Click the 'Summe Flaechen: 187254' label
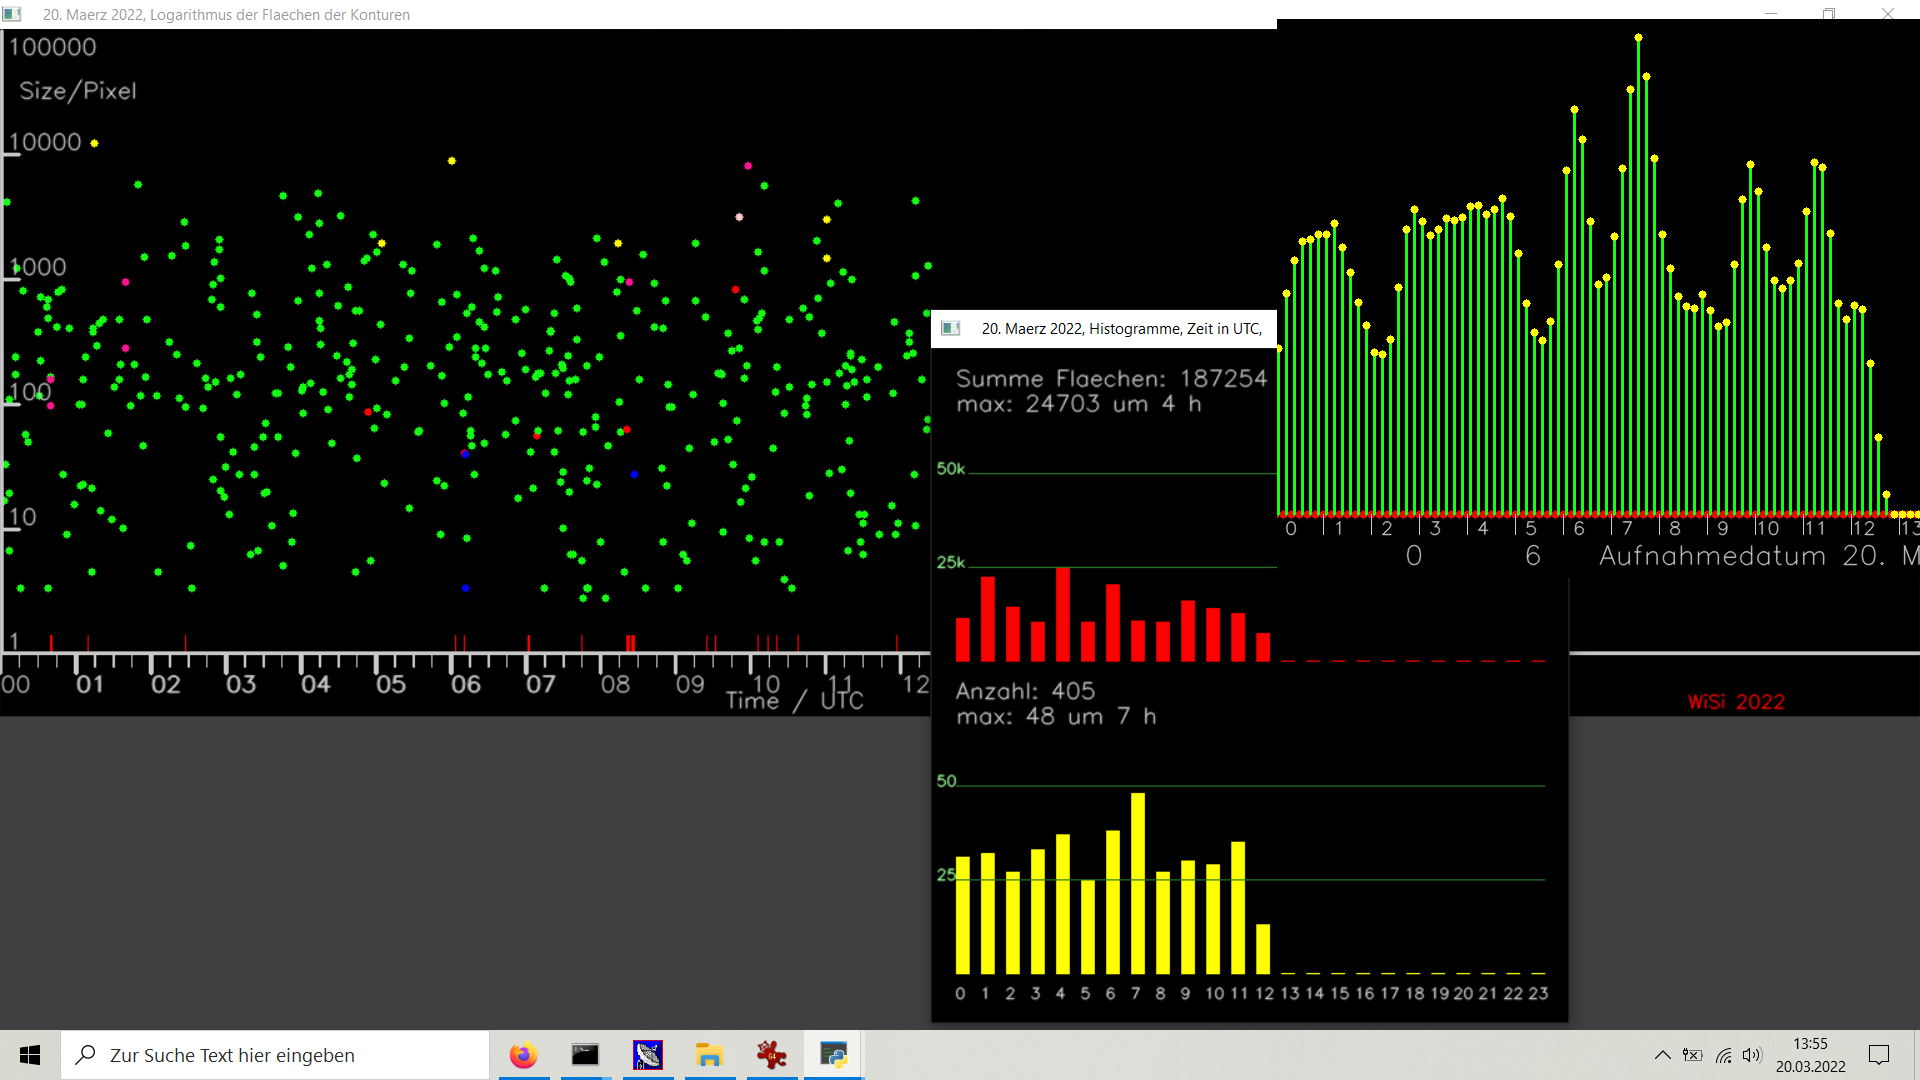 1111,379
